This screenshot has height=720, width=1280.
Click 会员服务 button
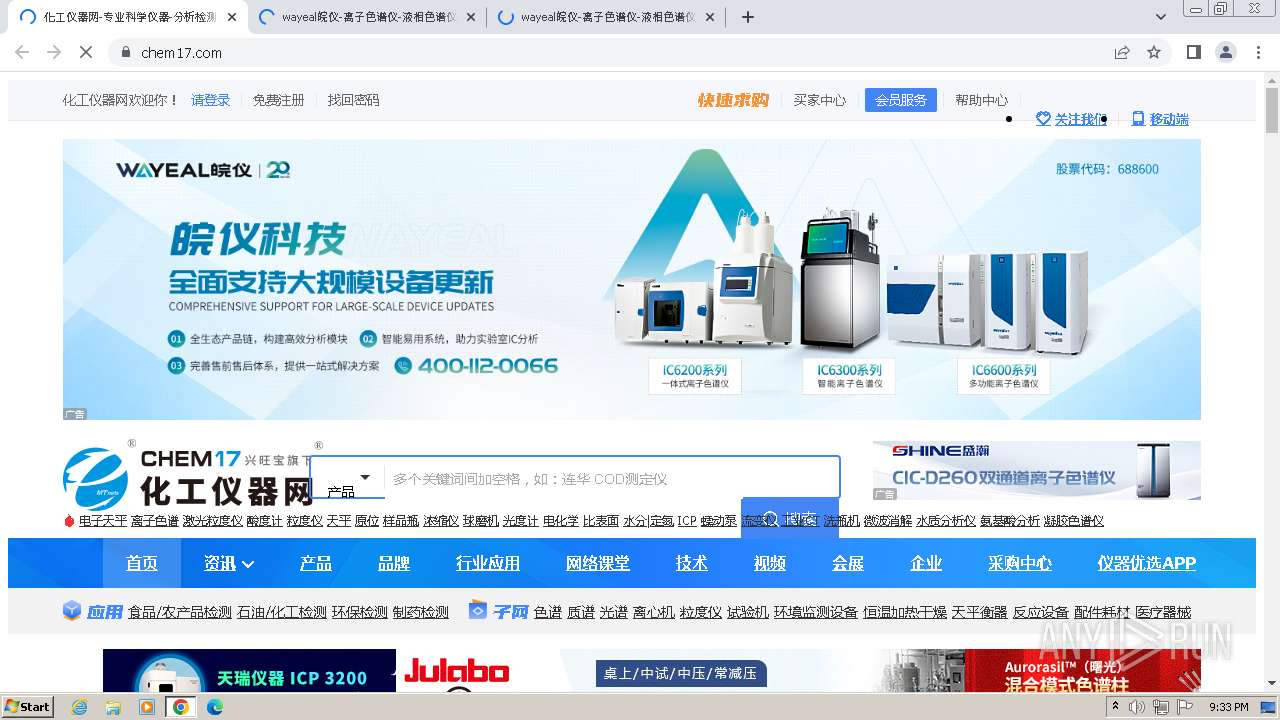(x=901, y=100)
